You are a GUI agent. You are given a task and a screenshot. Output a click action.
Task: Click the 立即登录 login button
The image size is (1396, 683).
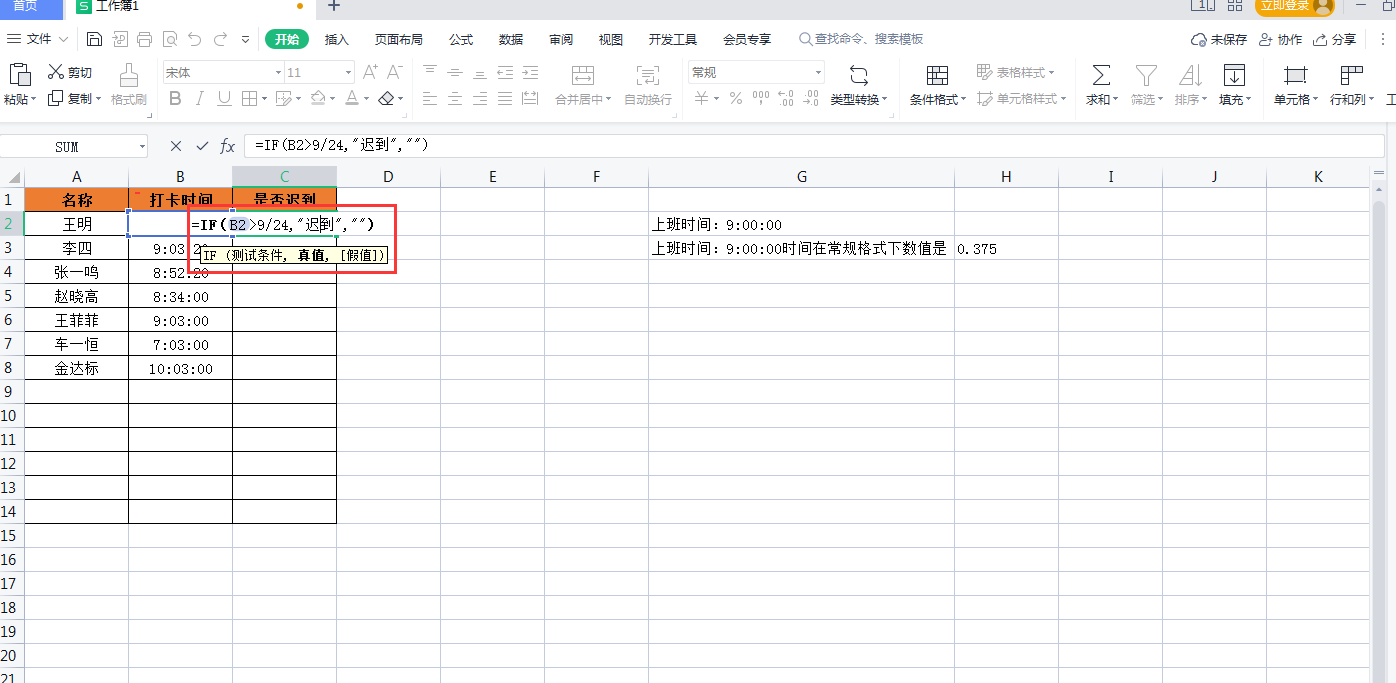tap(1296, 6)
